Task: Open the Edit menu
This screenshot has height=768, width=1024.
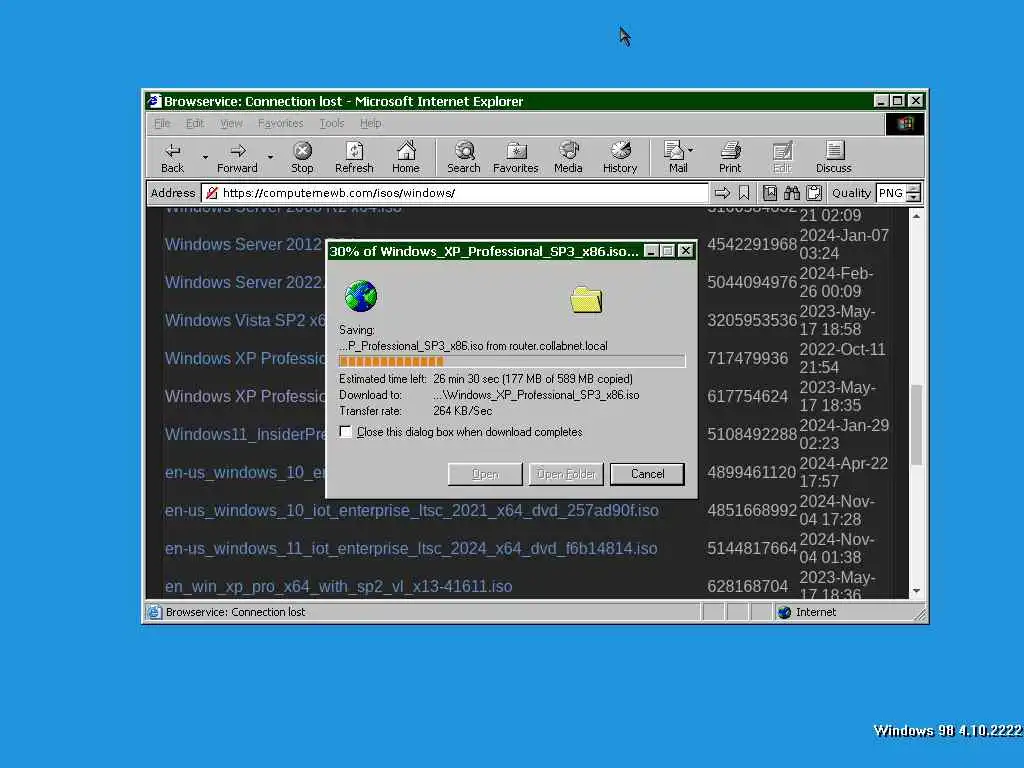Action: pyautogui.click(x=195, y=123)
